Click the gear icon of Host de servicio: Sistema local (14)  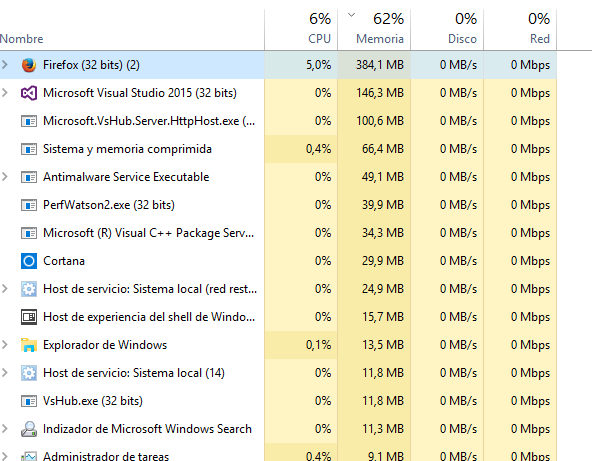(x=29, y=373)
